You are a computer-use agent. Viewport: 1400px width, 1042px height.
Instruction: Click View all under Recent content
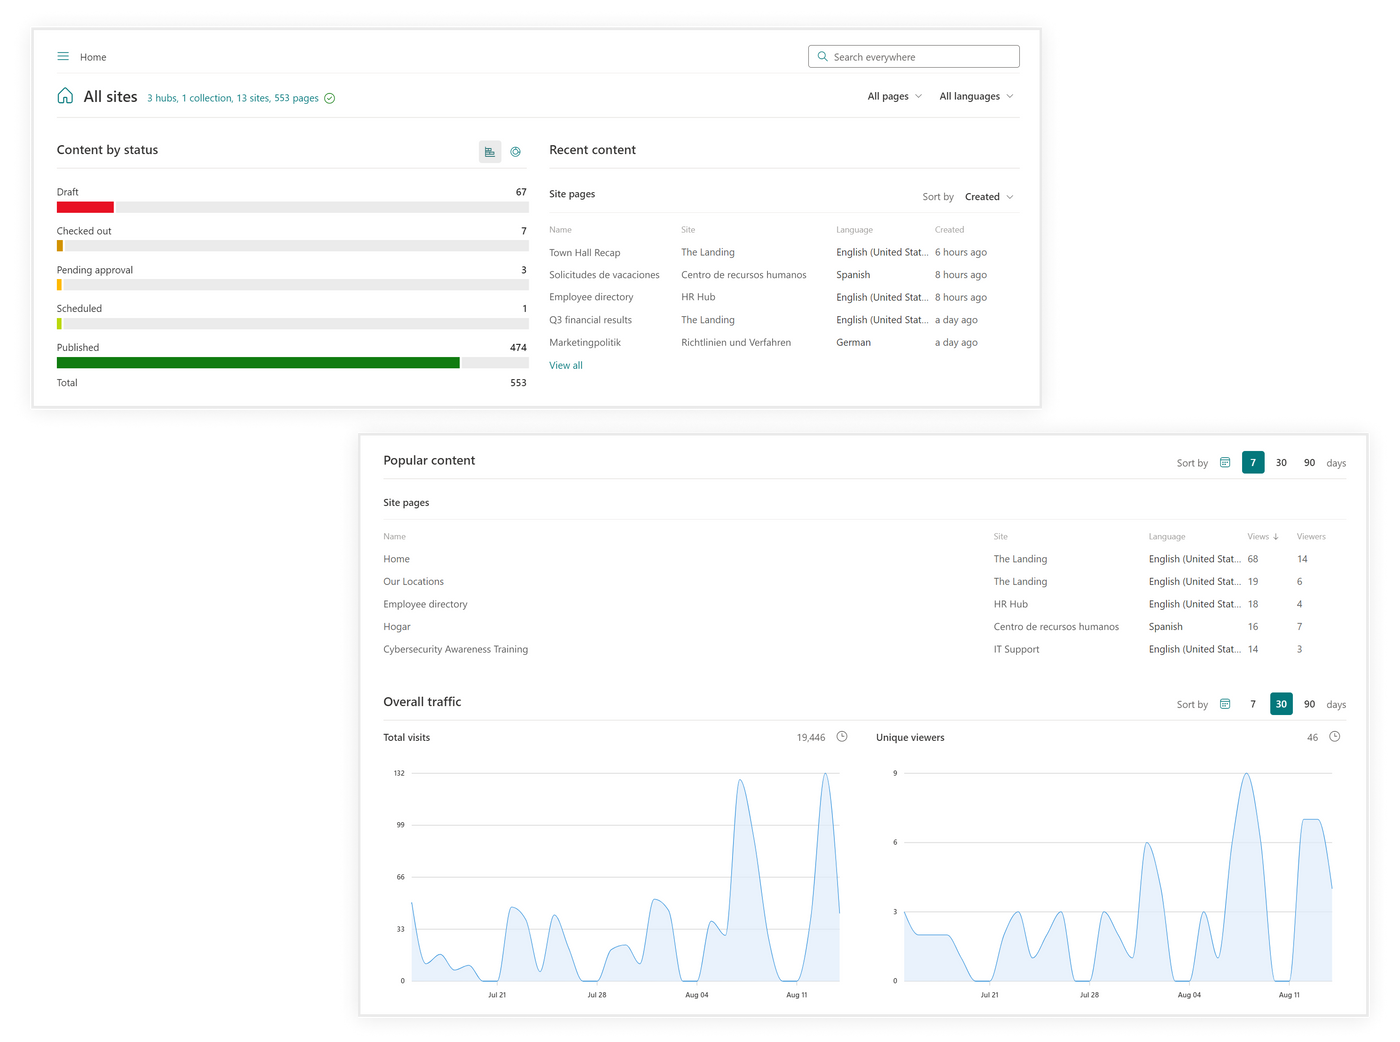point(566,365)
